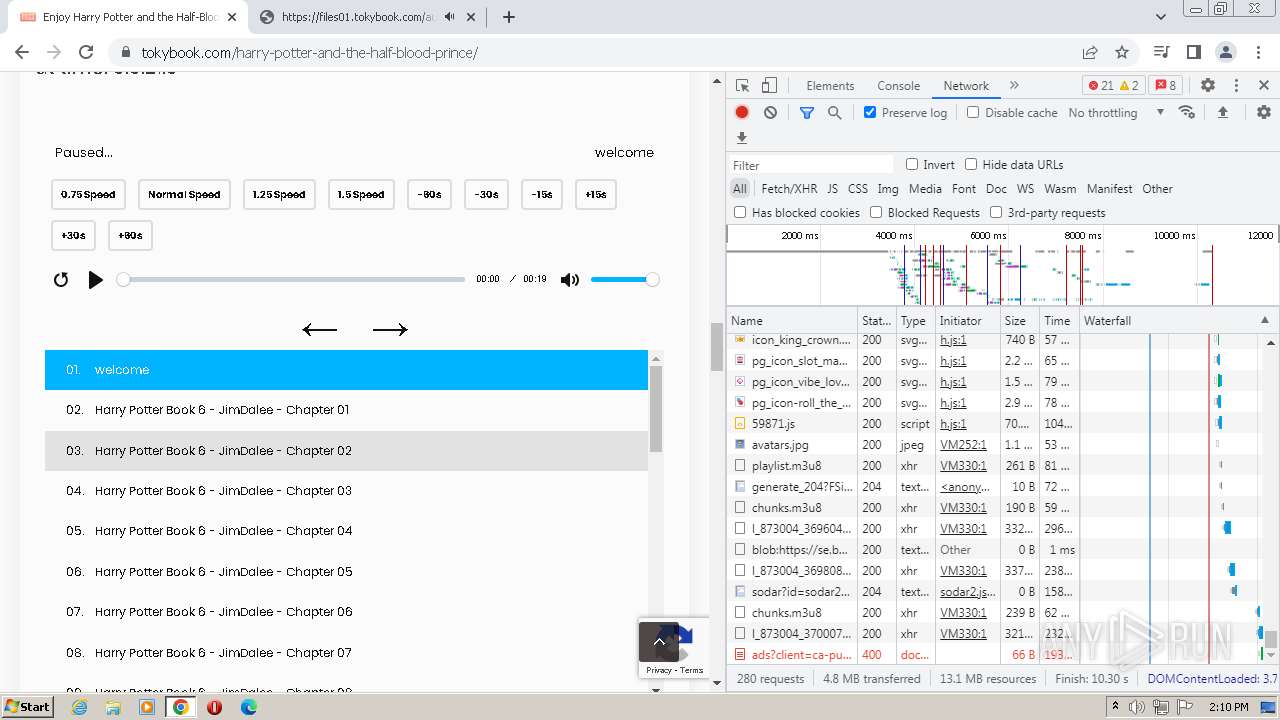
Task: Mute the player volume speaker icon
Action: [570, 280]
